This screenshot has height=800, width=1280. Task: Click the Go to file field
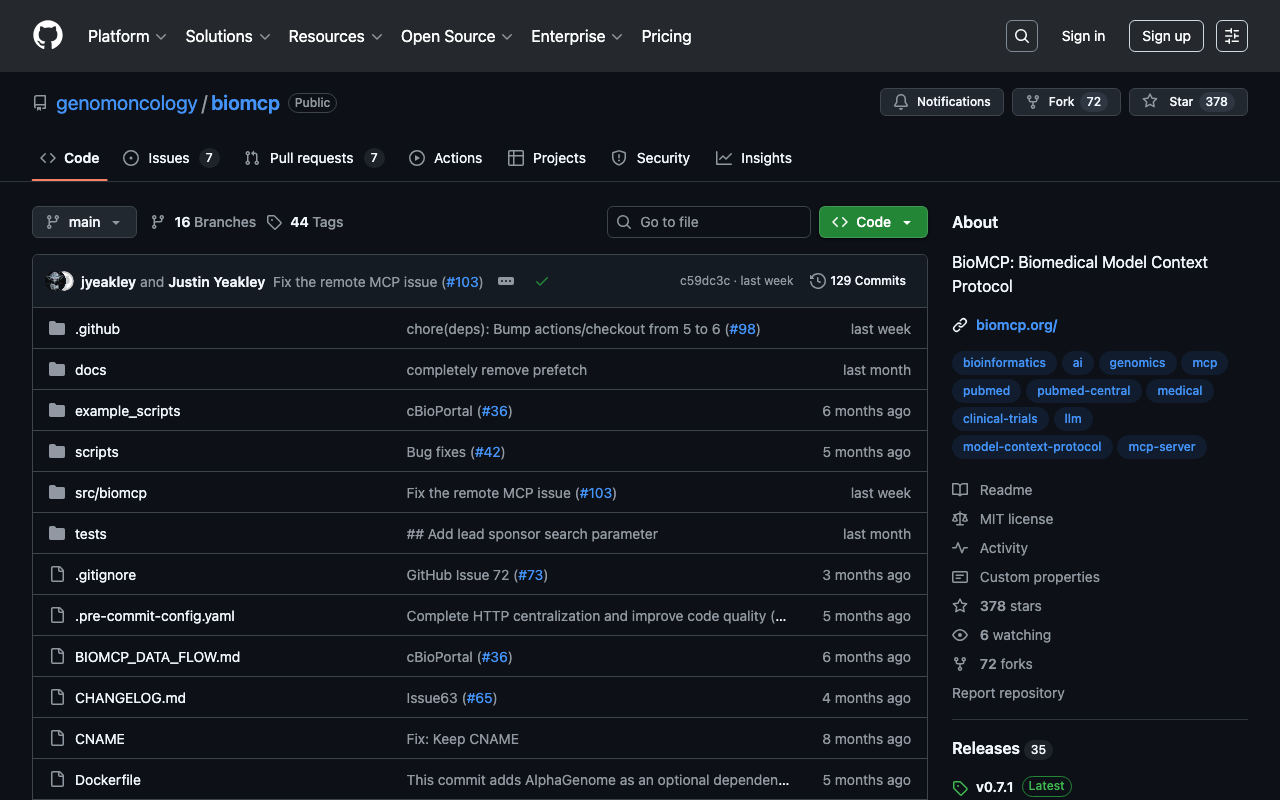(709, 222)
